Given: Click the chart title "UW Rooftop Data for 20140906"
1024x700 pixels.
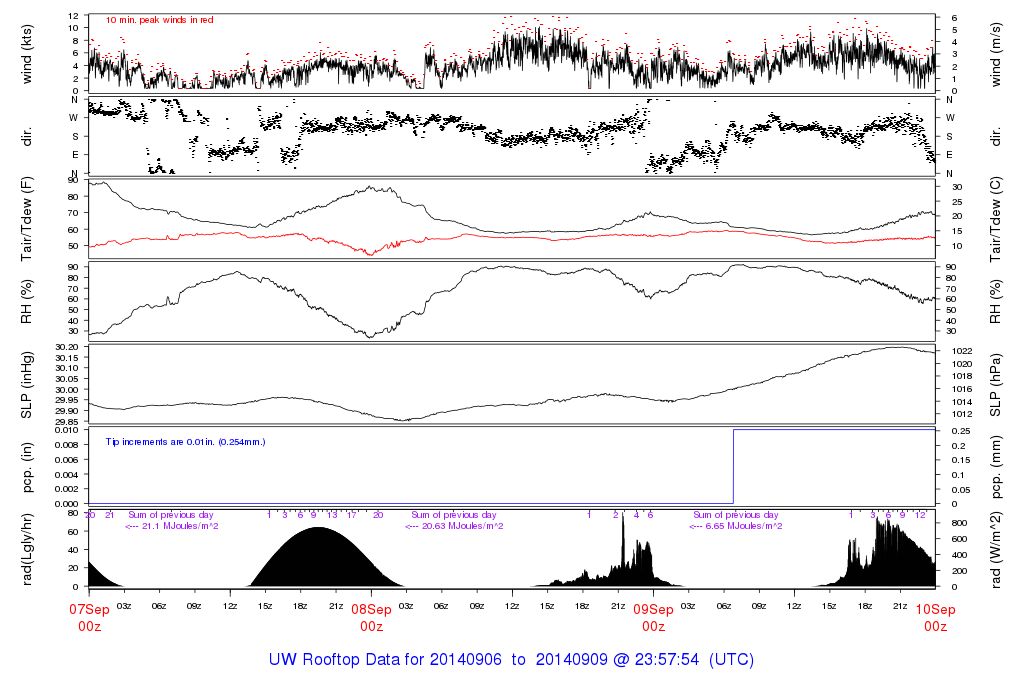Looking at the screenshot, I should point(385,660).
